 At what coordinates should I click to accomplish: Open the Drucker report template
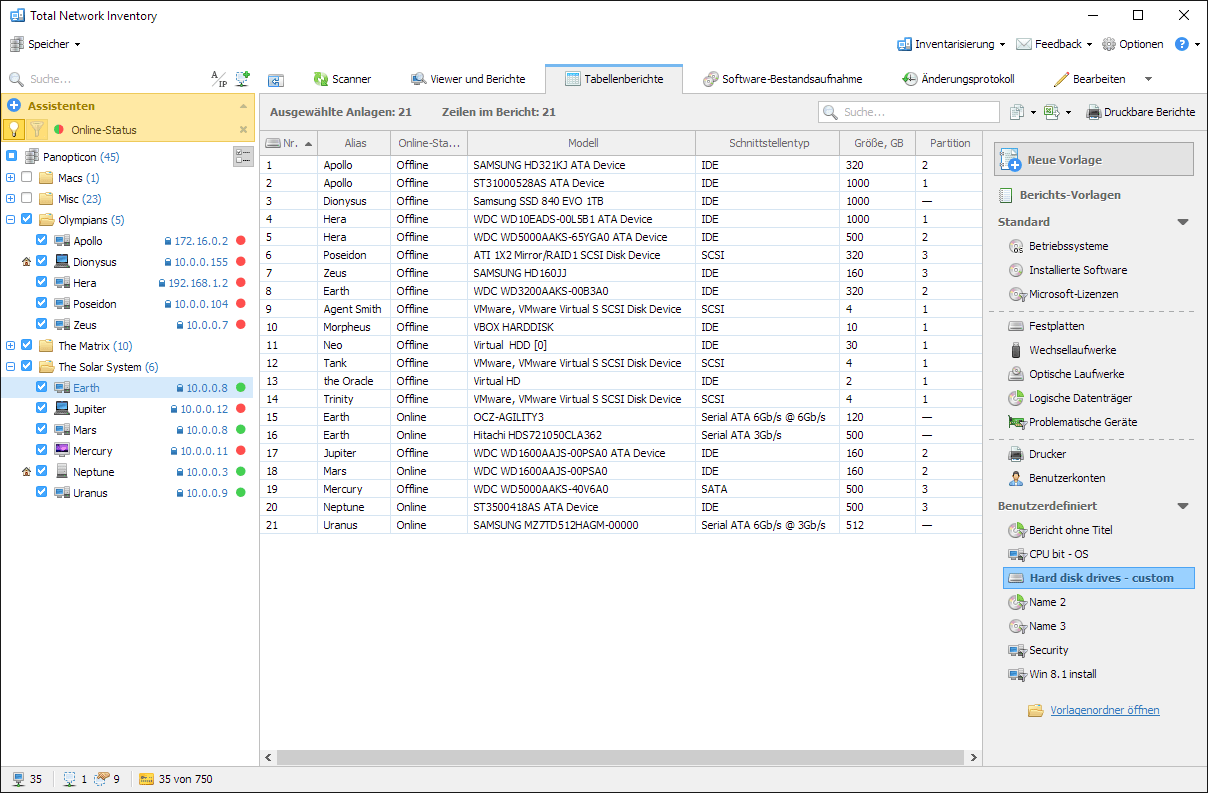(x=1047, y=454)
